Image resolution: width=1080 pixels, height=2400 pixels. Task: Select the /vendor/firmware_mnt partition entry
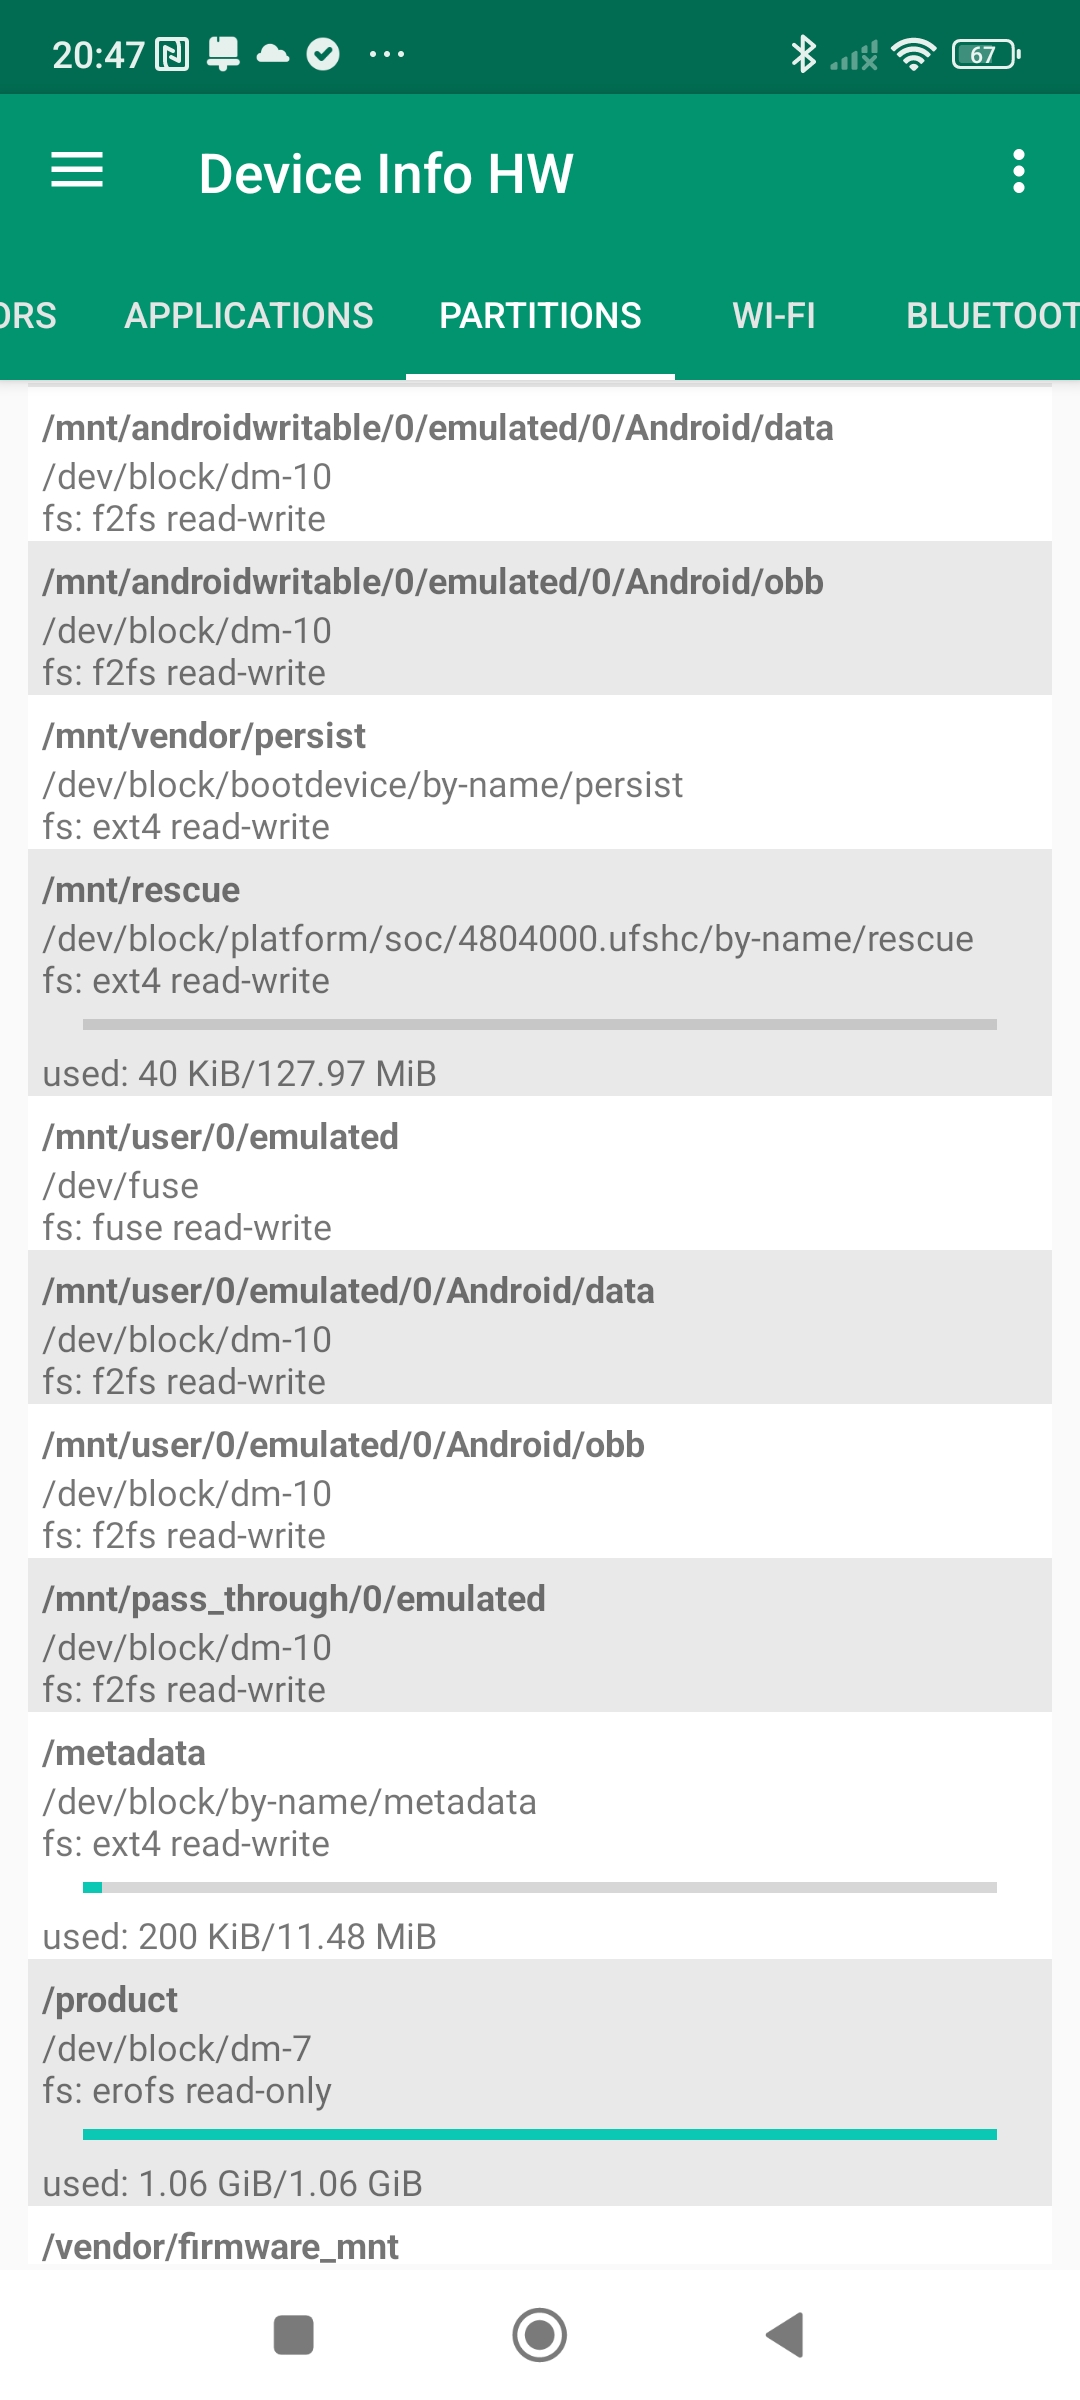click(x=540, y=2246)
